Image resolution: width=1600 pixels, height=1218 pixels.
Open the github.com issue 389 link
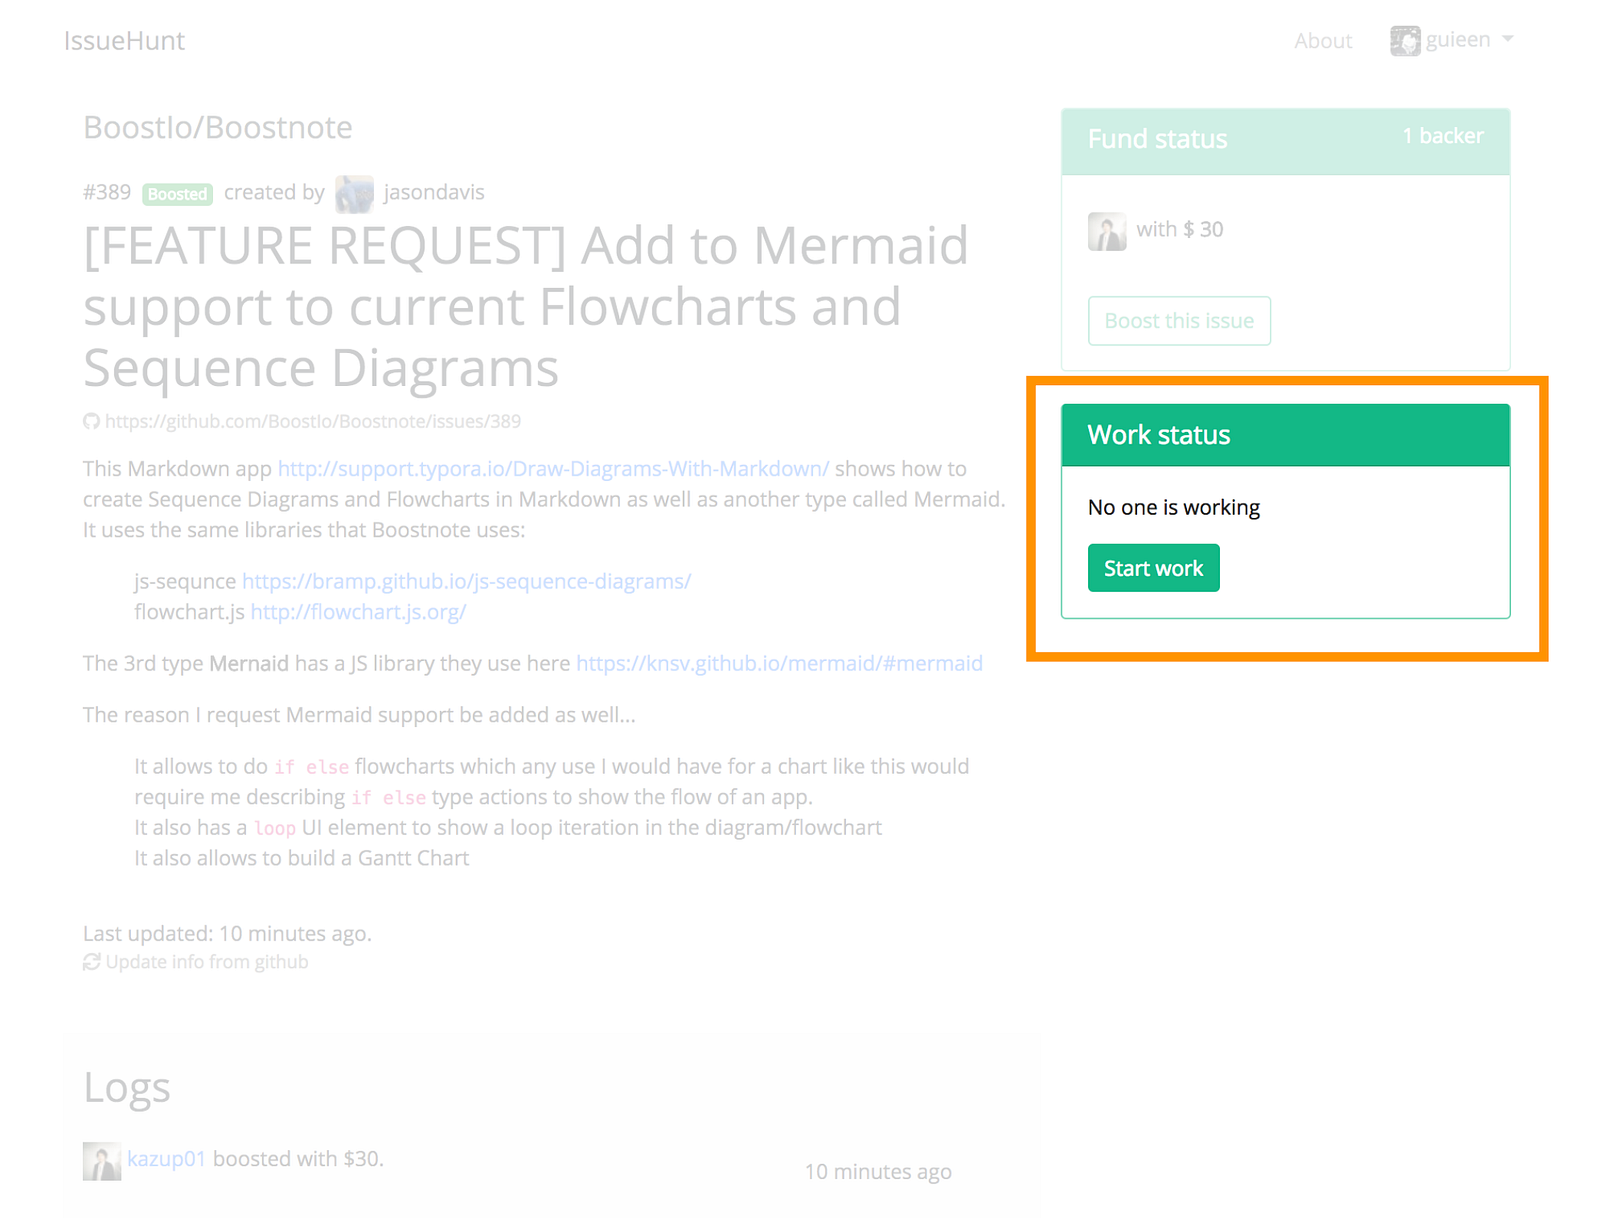click(313, 422)
